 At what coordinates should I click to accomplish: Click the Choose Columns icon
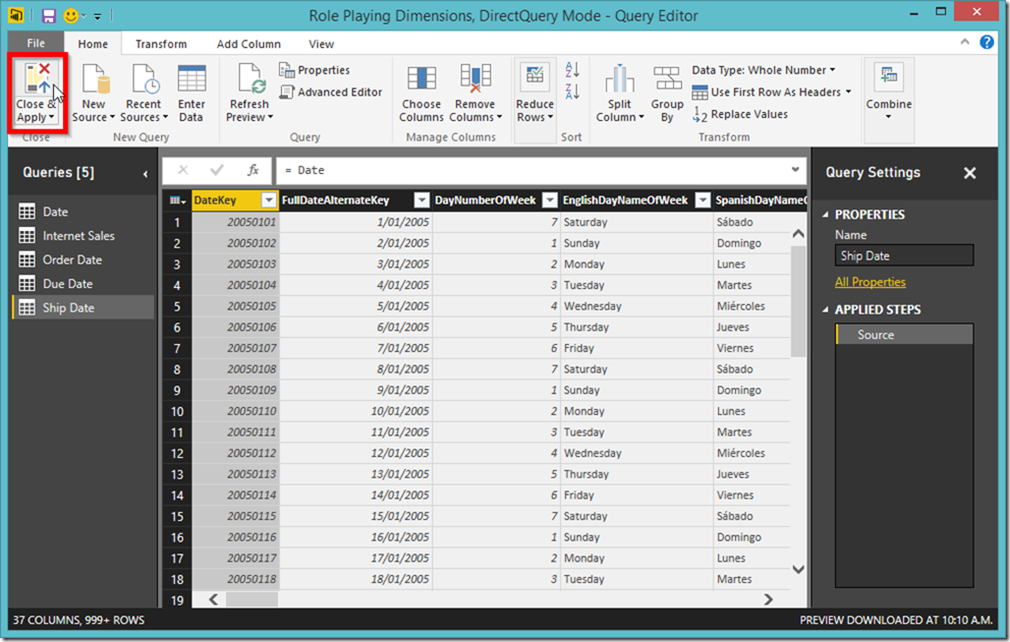[421, 78]
